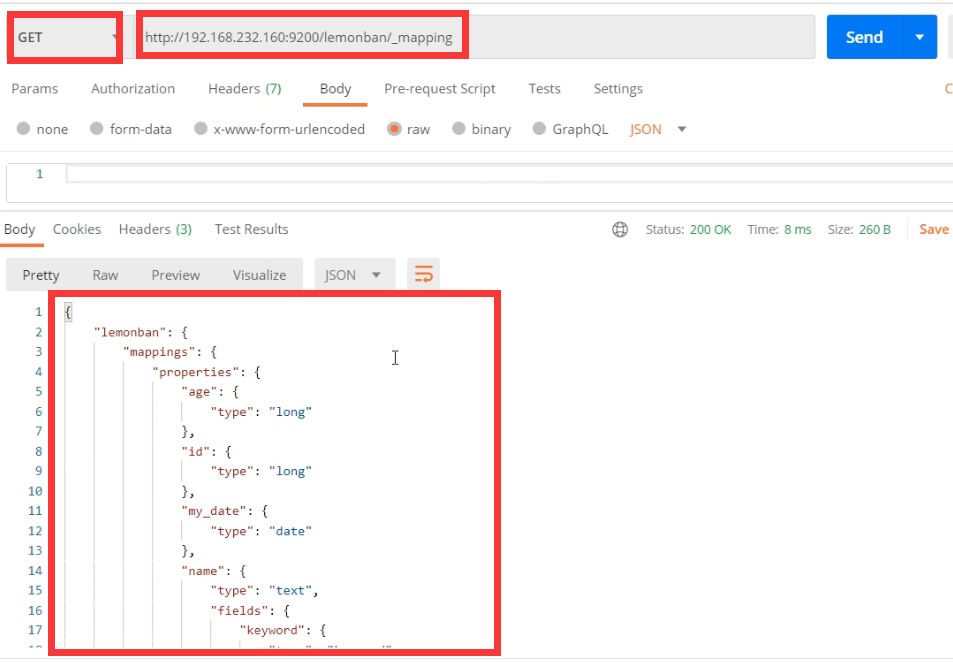Open the GET method dropdown
This screenshot has width=953, height=663.
click(x=66, y=37)
